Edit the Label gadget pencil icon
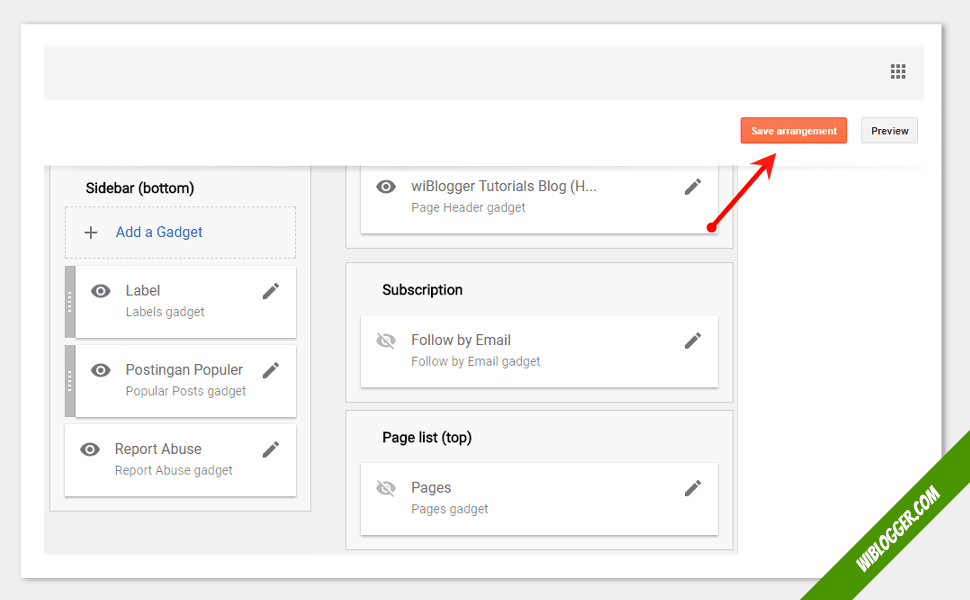Image resolution: width=970 pixels, height=600 pixels. click(271, 291)
